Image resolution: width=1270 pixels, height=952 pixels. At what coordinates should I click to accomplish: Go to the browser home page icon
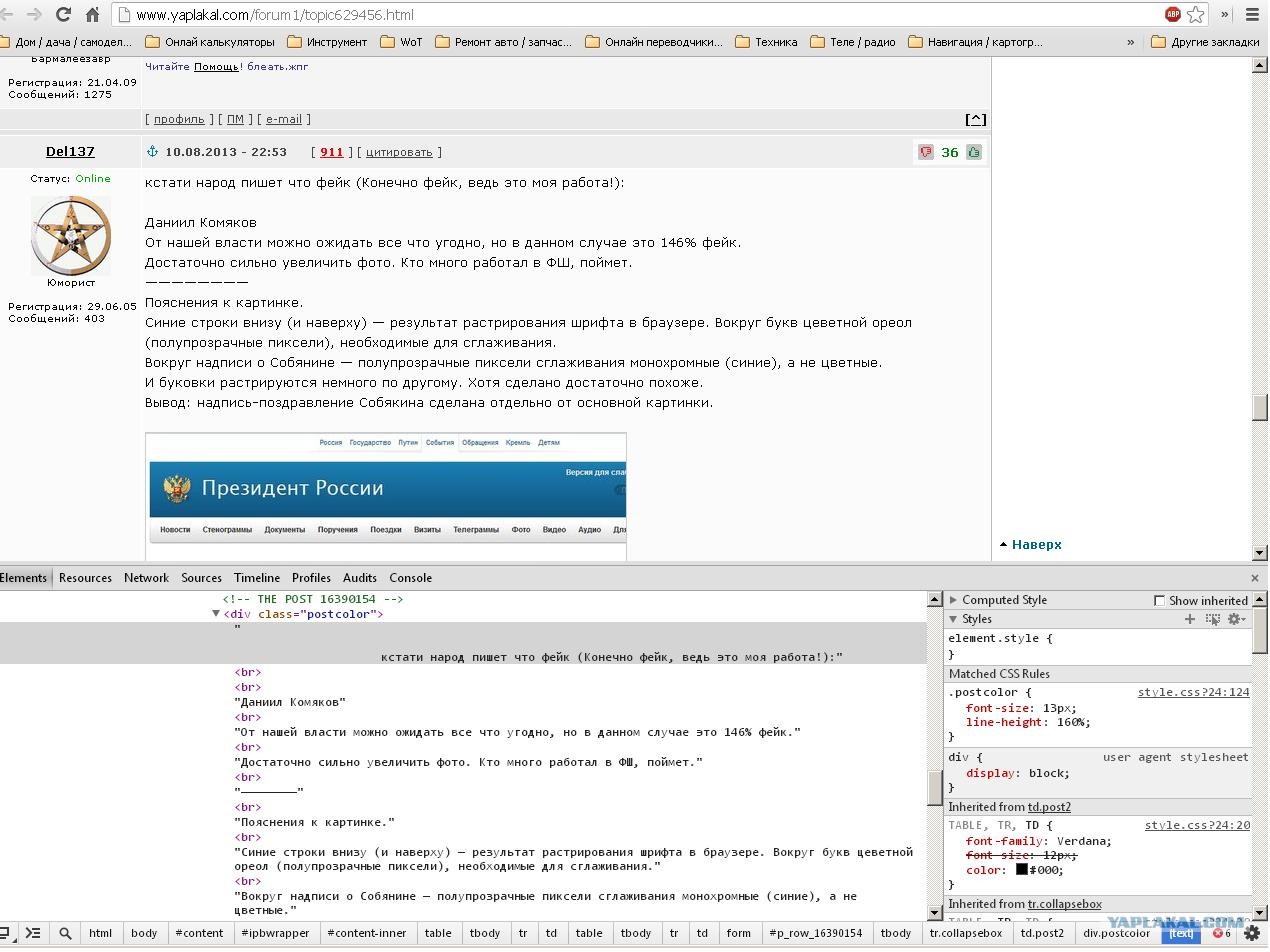coord(92,15)
